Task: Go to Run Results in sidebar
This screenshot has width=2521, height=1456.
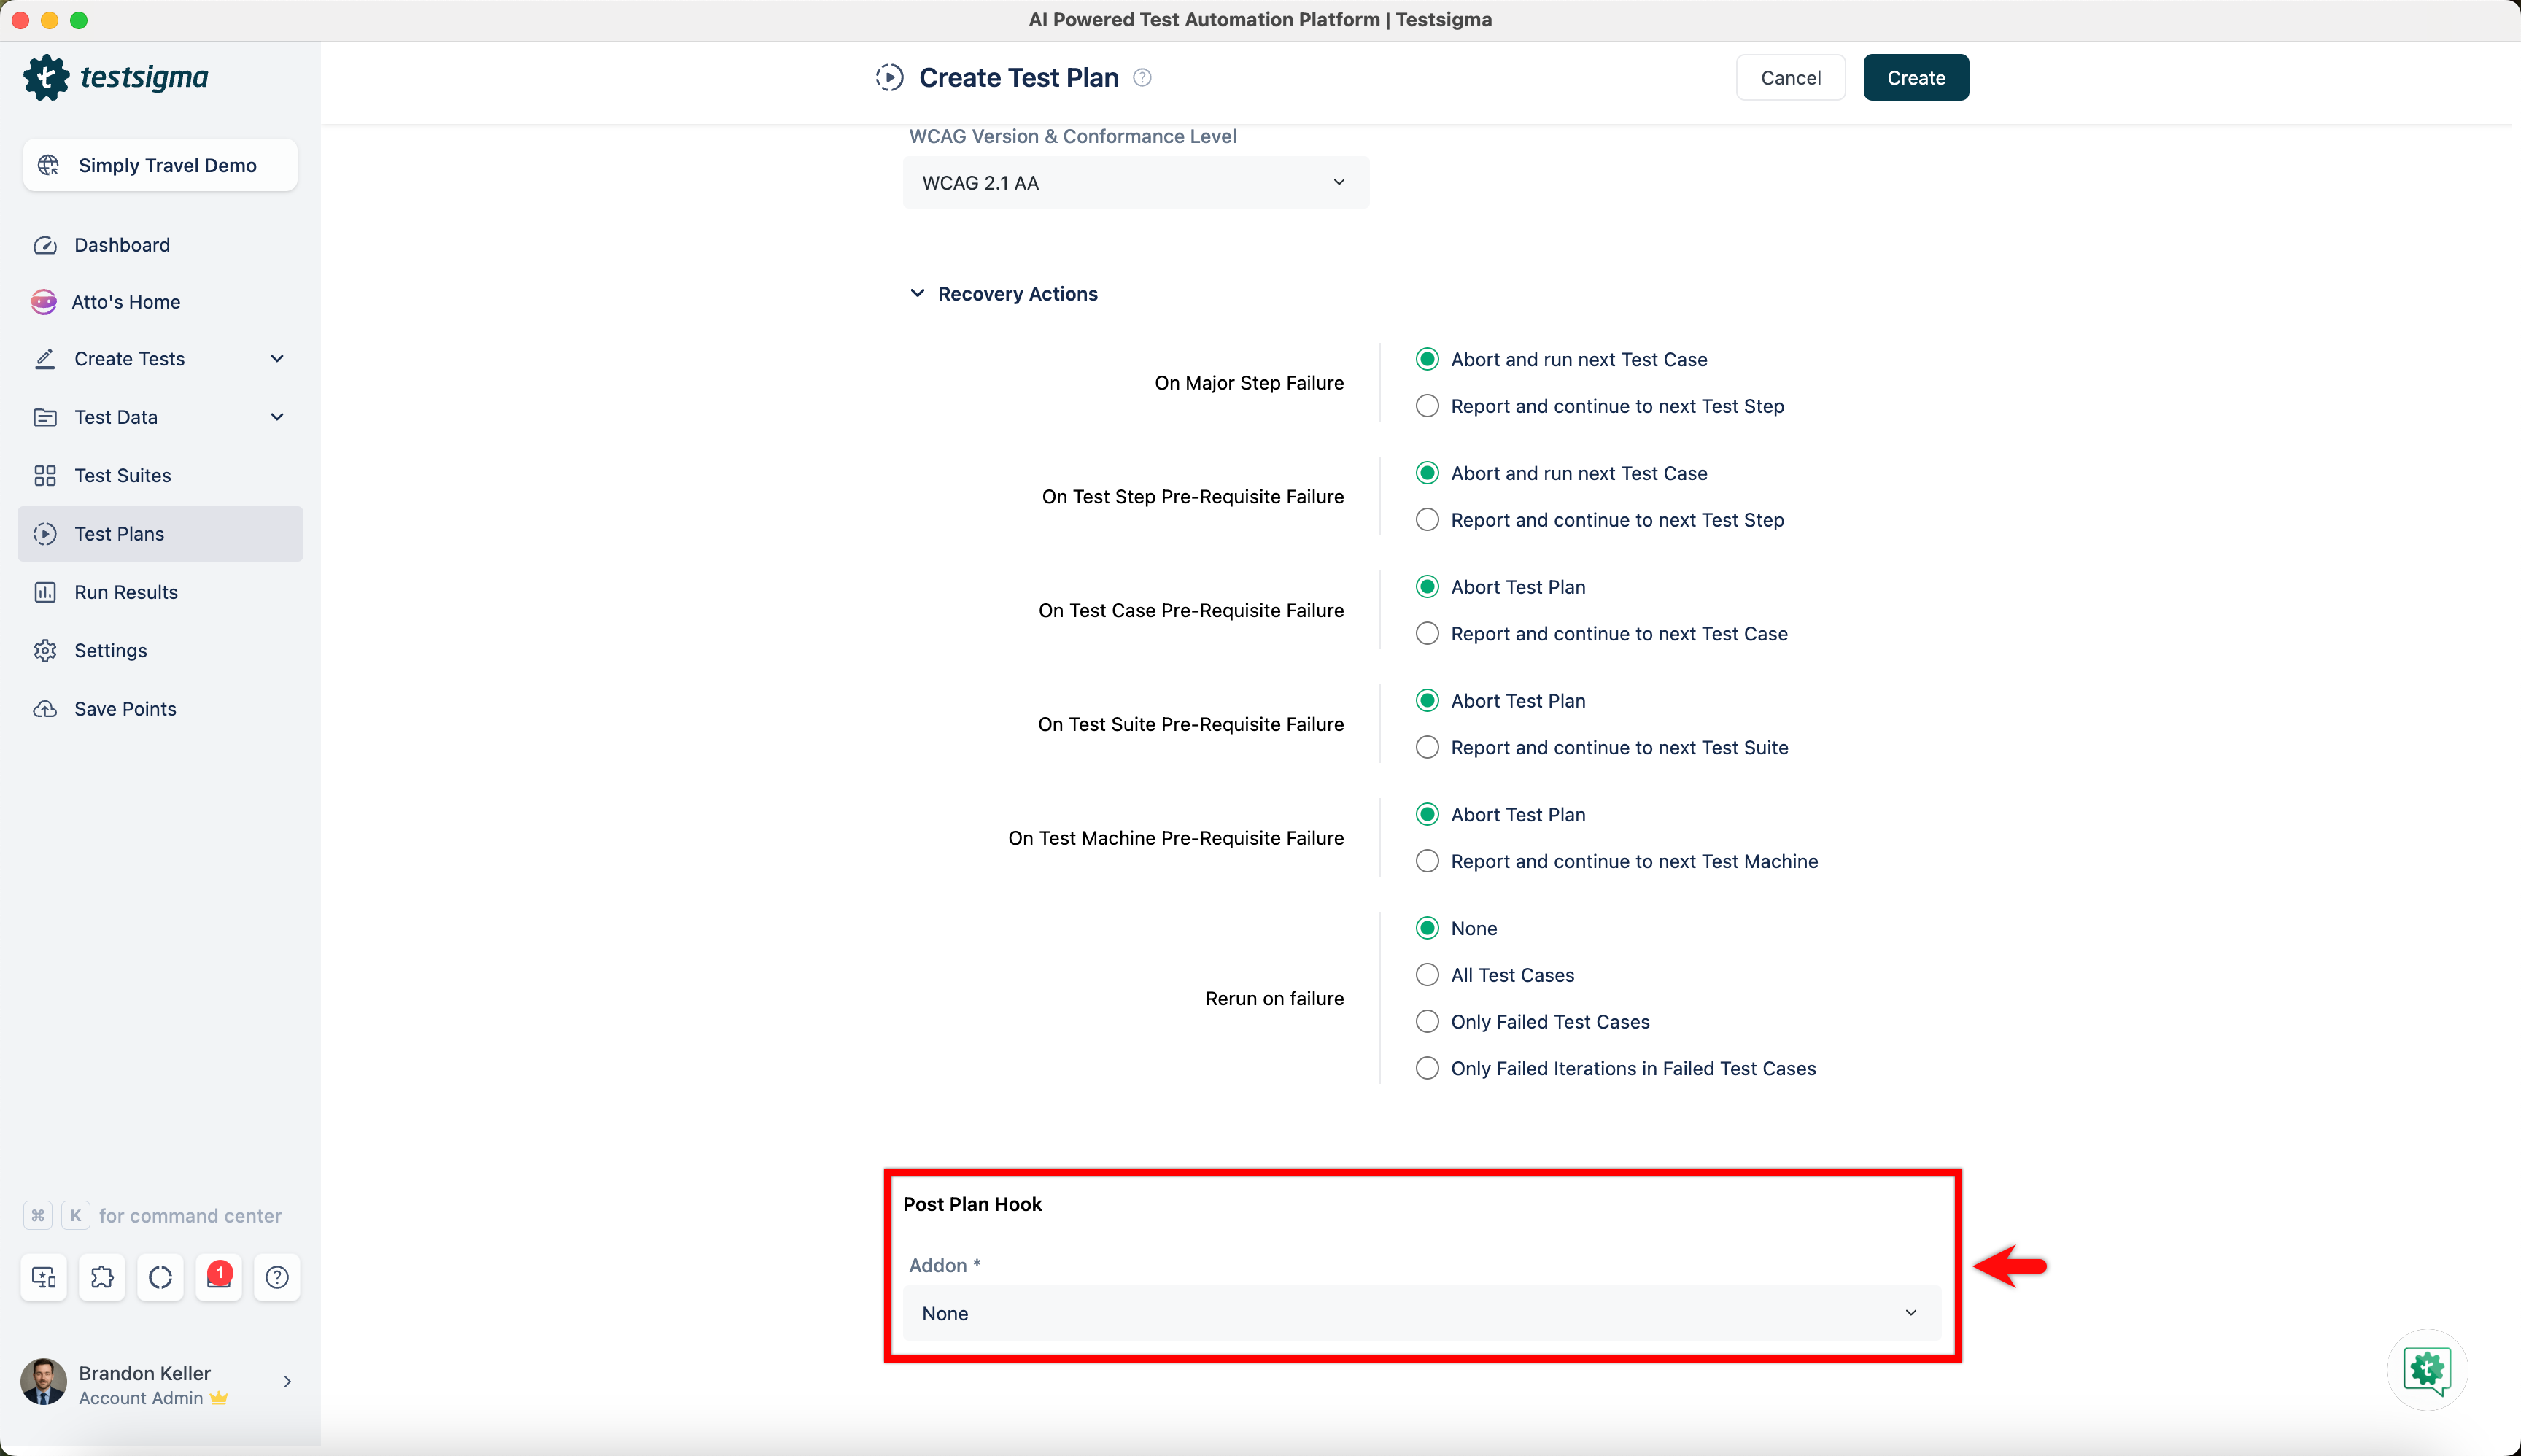Action: (x=126, y=592)
